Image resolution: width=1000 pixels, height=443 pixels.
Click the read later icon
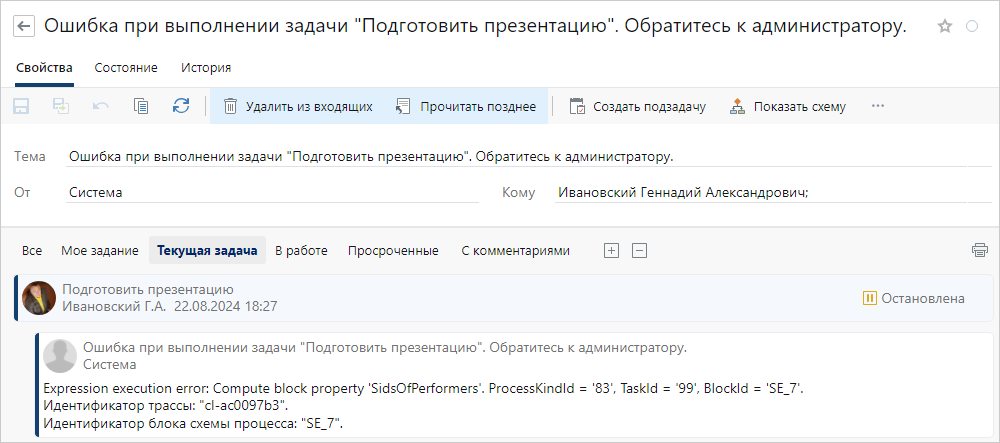[402, 106]
